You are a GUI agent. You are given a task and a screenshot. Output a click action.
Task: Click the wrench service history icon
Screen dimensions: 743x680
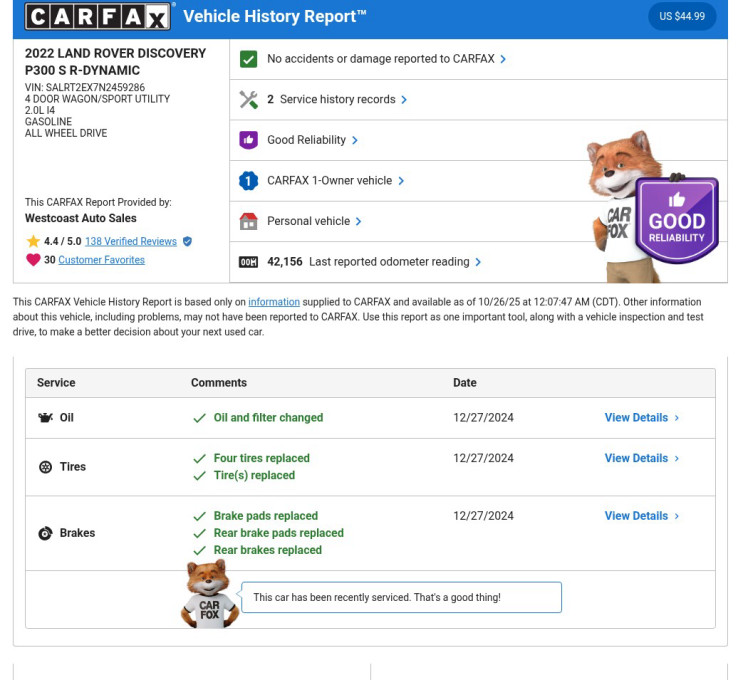[x=249, y=100]
